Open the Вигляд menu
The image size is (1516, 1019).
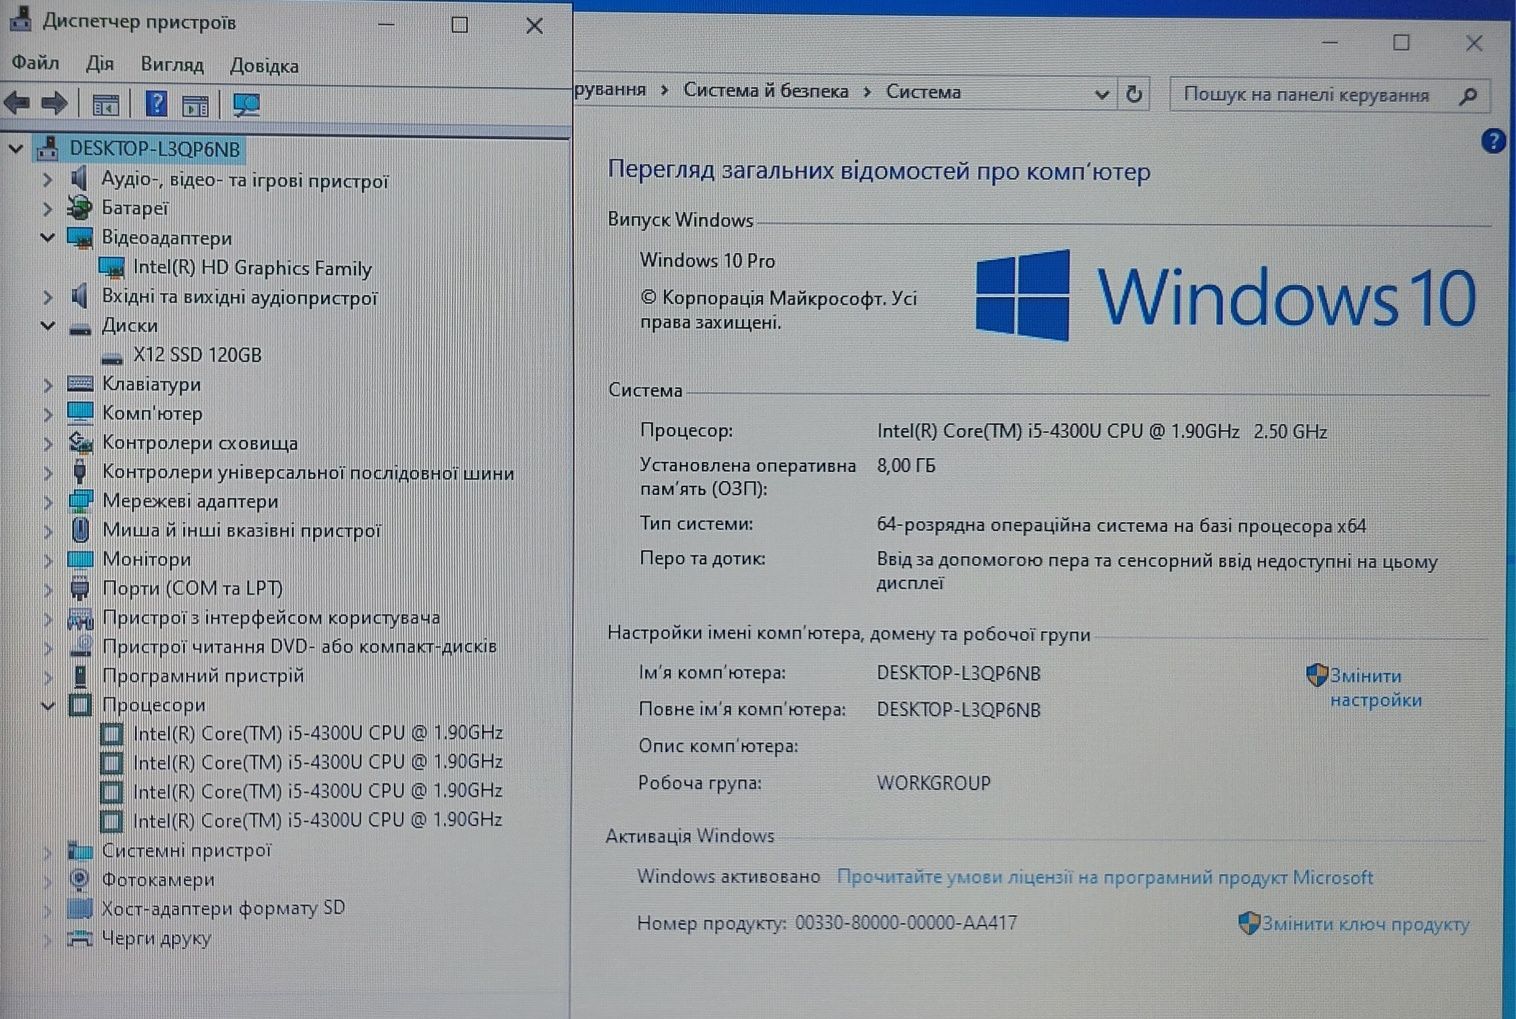[x=172, y=65]
